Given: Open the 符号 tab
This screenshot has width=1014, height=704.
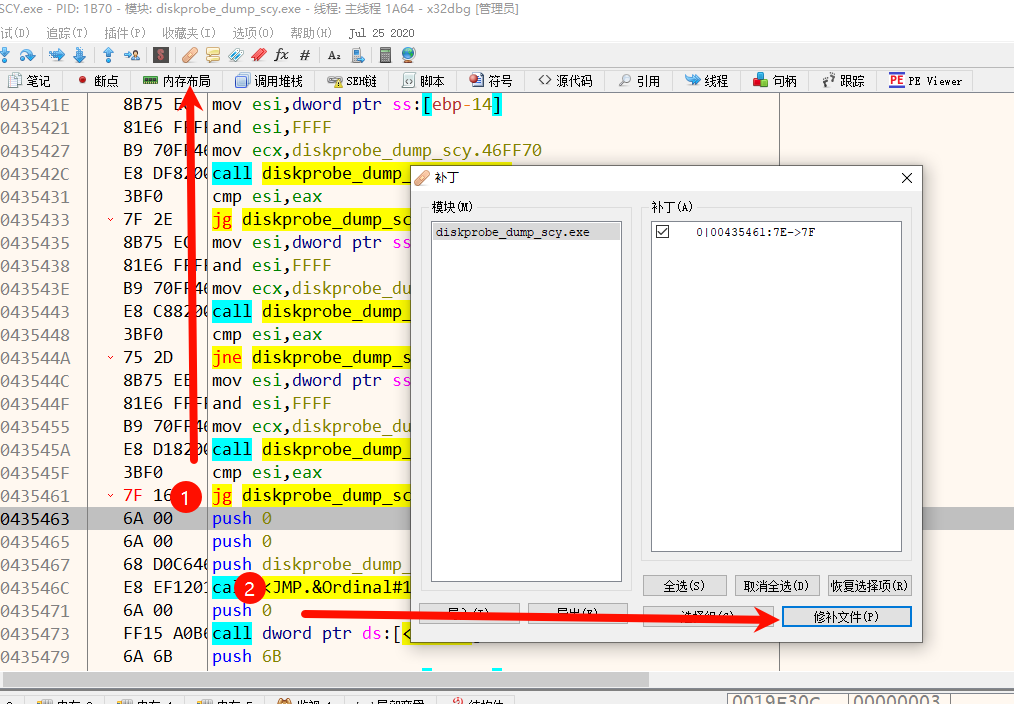Looking at the screenshot, I should pyautogui.click(x=491, y=81).
